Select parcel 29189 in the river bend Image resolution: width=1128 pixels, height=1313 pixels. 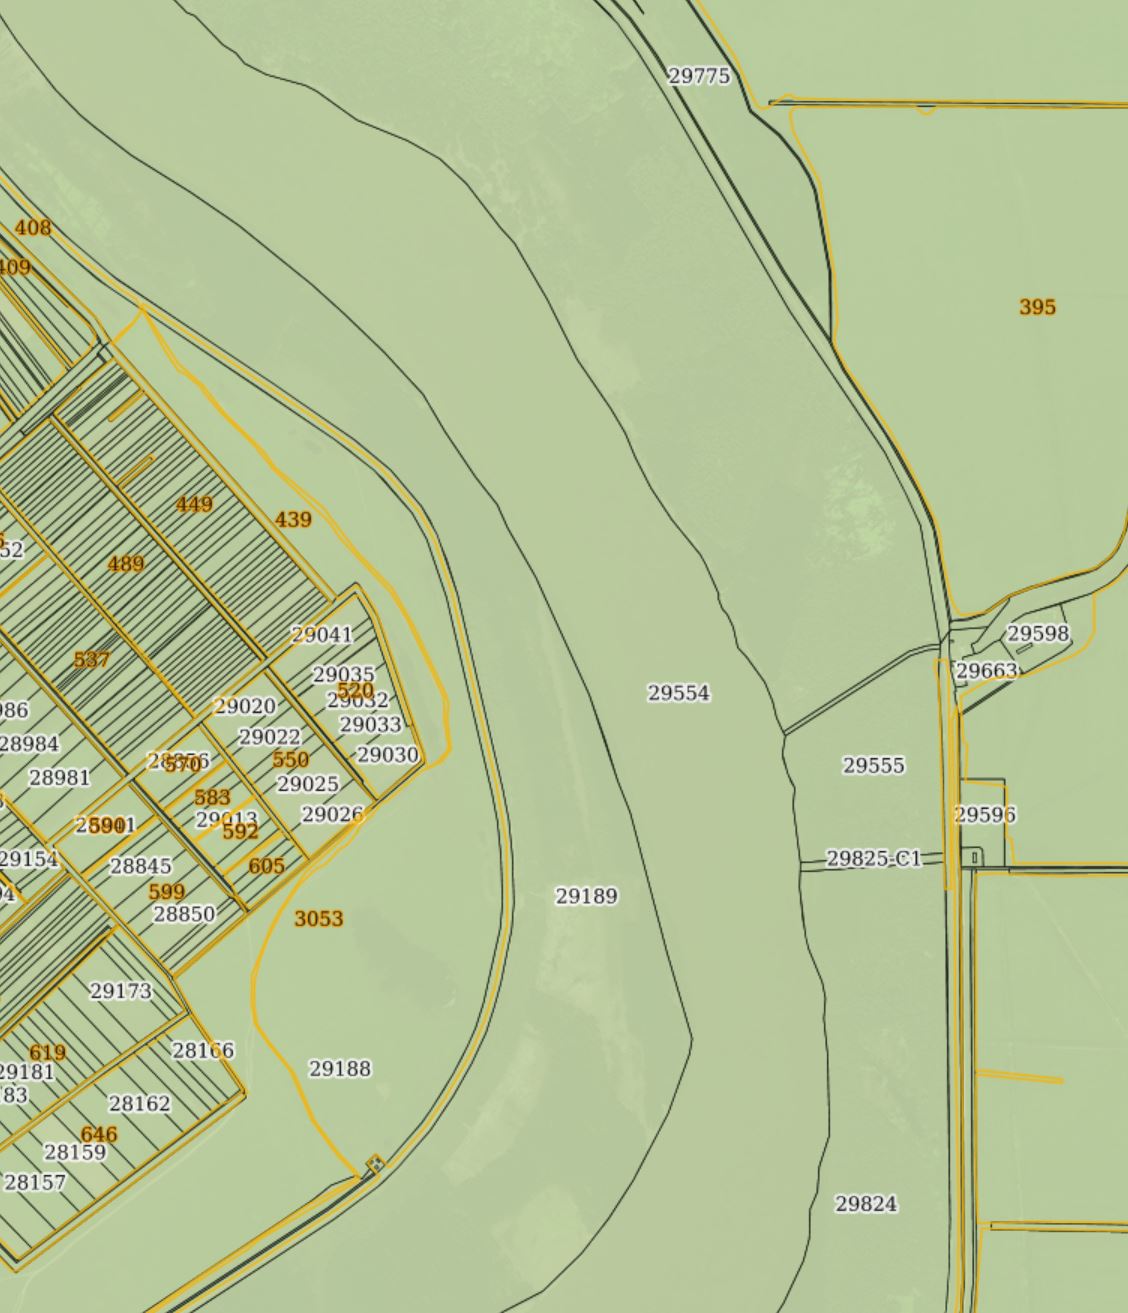588,895
